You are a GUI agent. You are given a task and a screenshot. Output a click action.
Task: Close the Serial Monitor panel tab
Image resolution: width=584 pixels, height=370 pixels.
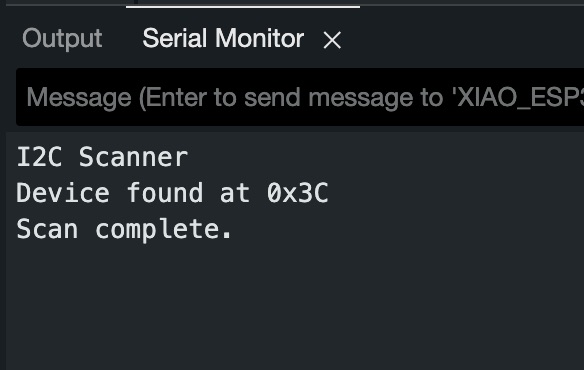click(x=332, y=40)
